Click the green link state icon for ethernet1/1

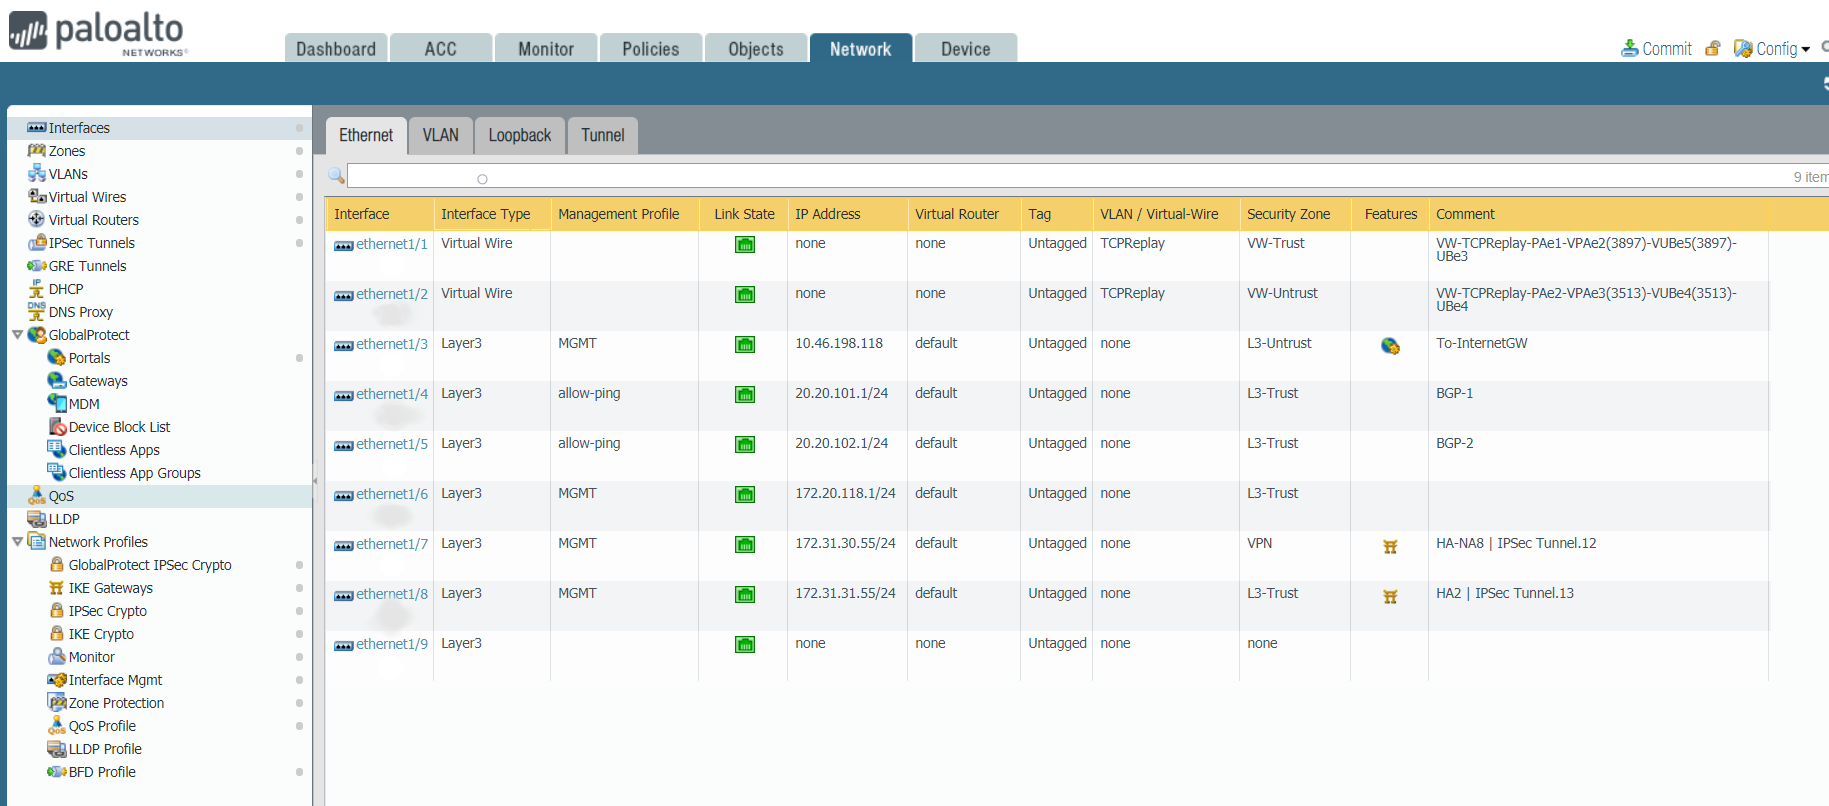tap(745, 244)
